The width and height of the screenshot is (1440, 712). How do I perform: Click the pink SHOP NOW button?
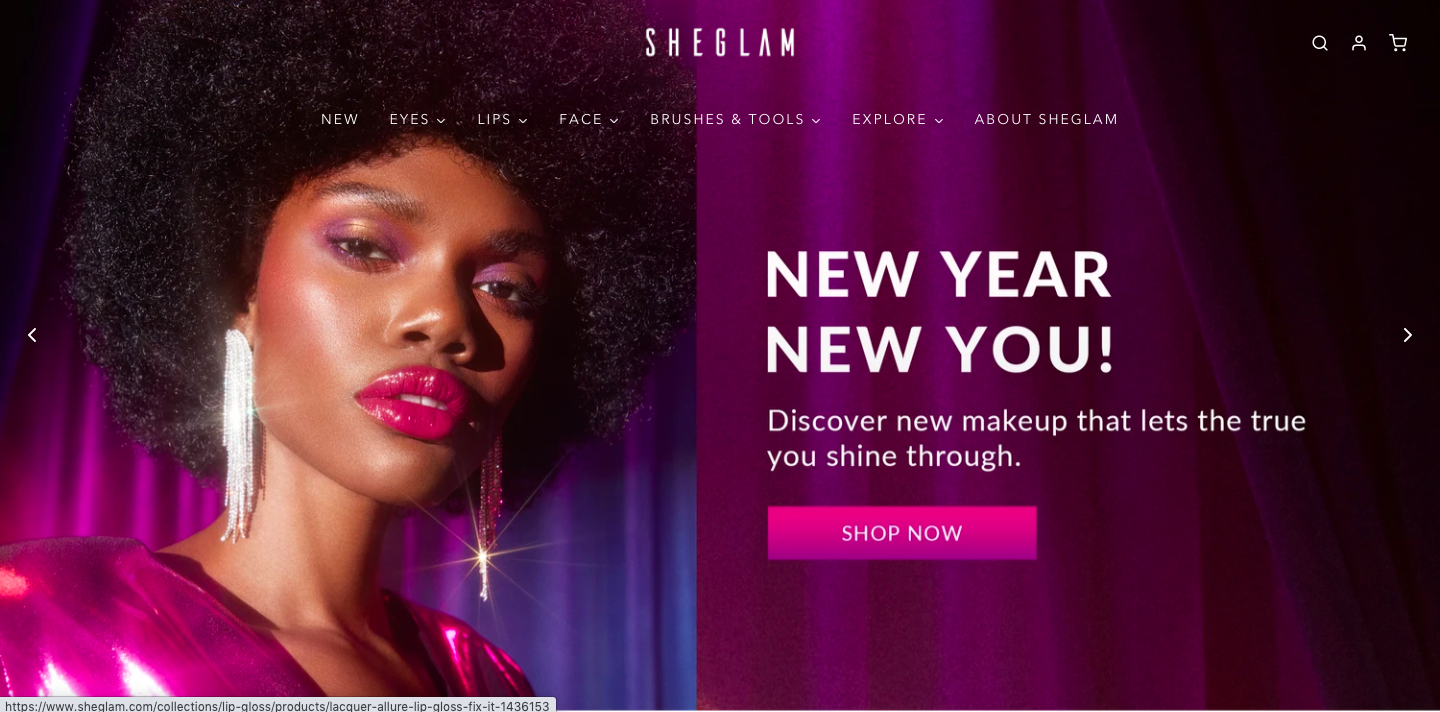click(x=902, y=533)
